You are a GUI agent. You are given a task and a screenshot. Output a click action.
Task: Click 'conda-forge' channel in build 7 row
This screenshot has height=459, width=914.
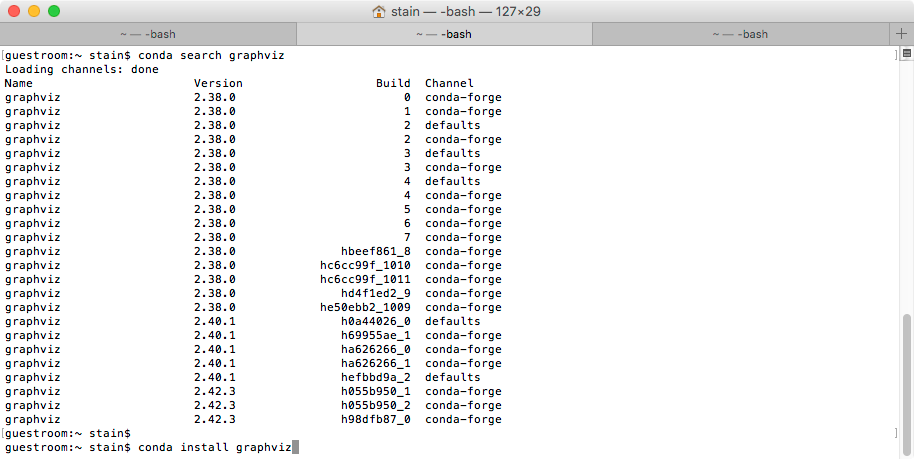(x=463, y=237)
